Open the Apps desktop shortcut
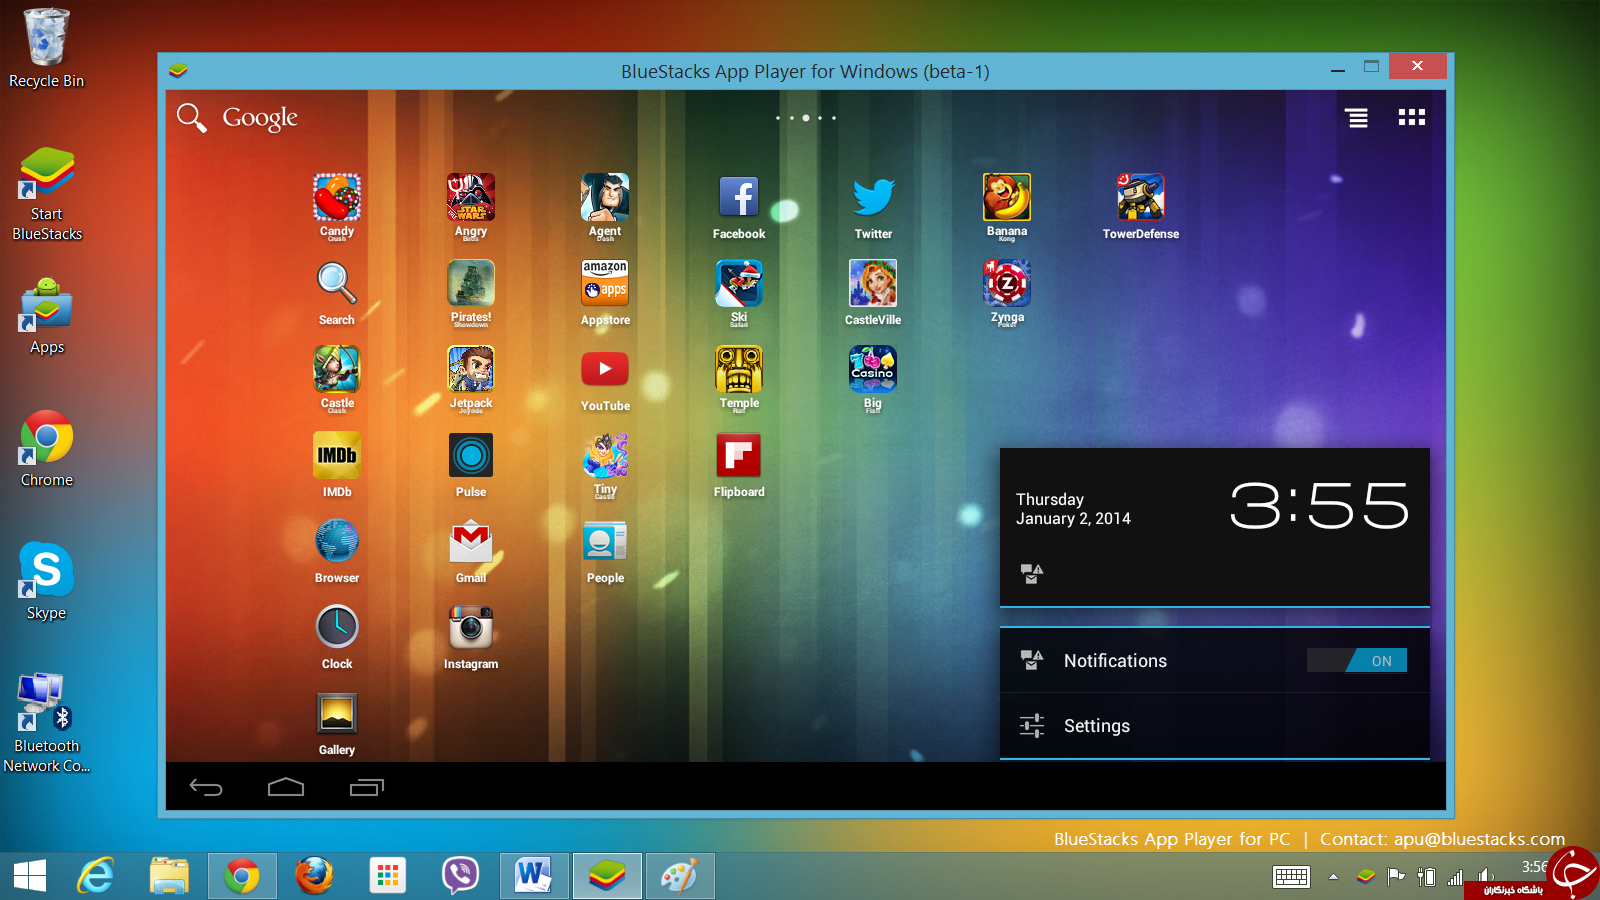The image size is (1600, 900). (47, 316)
